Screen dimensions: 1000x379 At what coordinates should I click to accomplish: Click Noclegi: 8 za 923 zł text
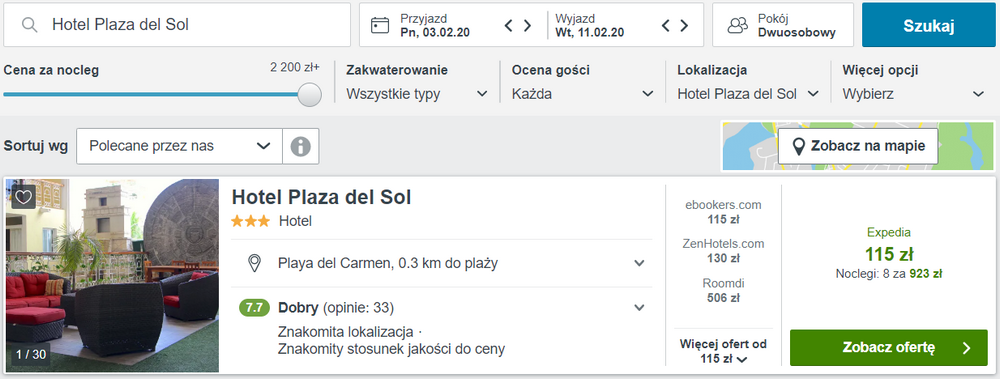point(889,274)
